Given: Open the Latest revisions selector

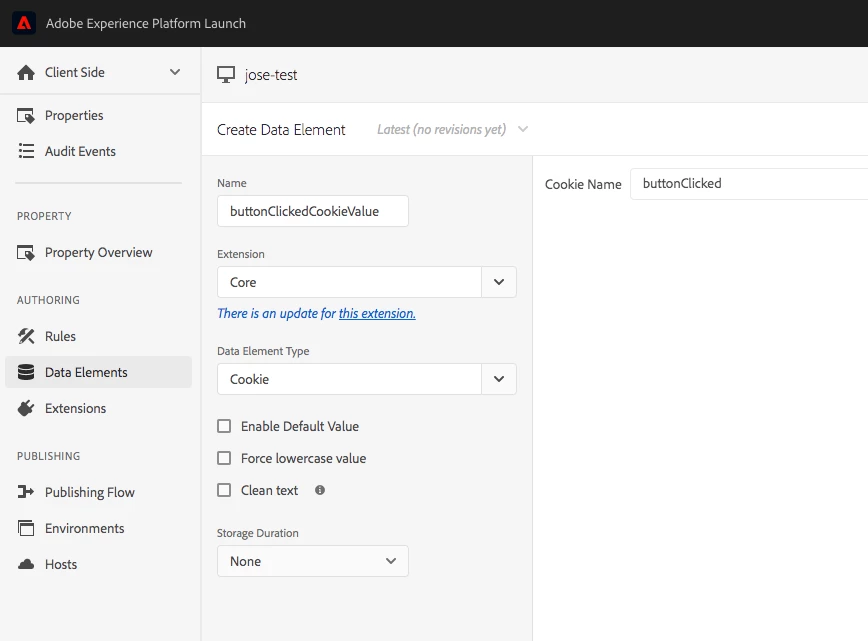Looking at the screenshot, I should coord(452,130).
